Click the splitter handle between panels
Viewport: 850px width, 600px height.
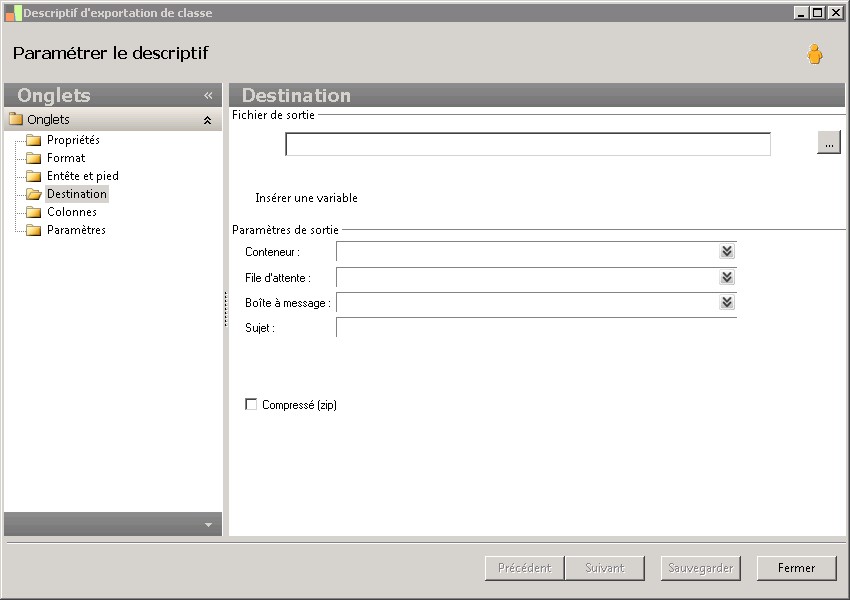226,309
